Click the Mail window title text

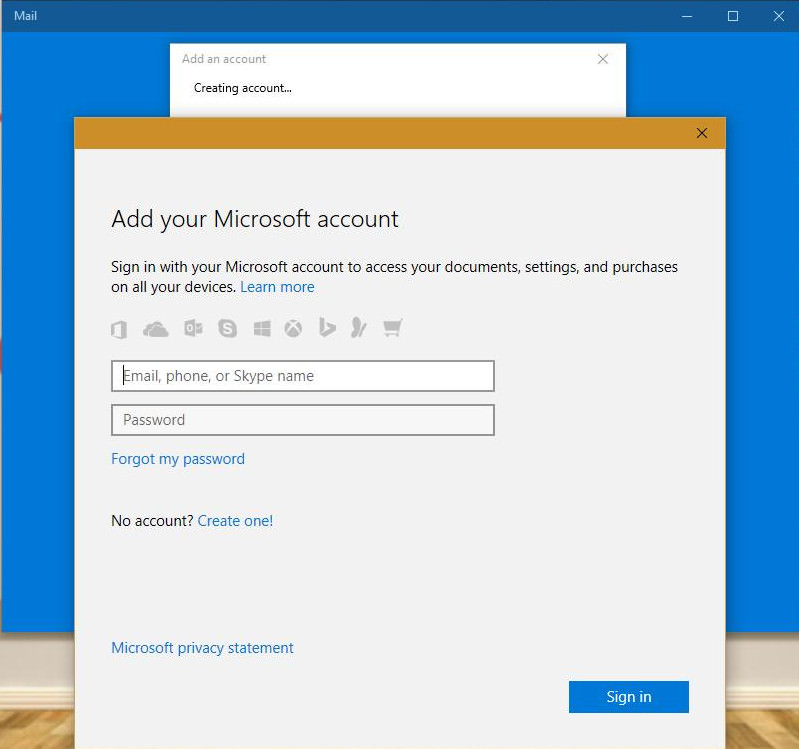25,16
